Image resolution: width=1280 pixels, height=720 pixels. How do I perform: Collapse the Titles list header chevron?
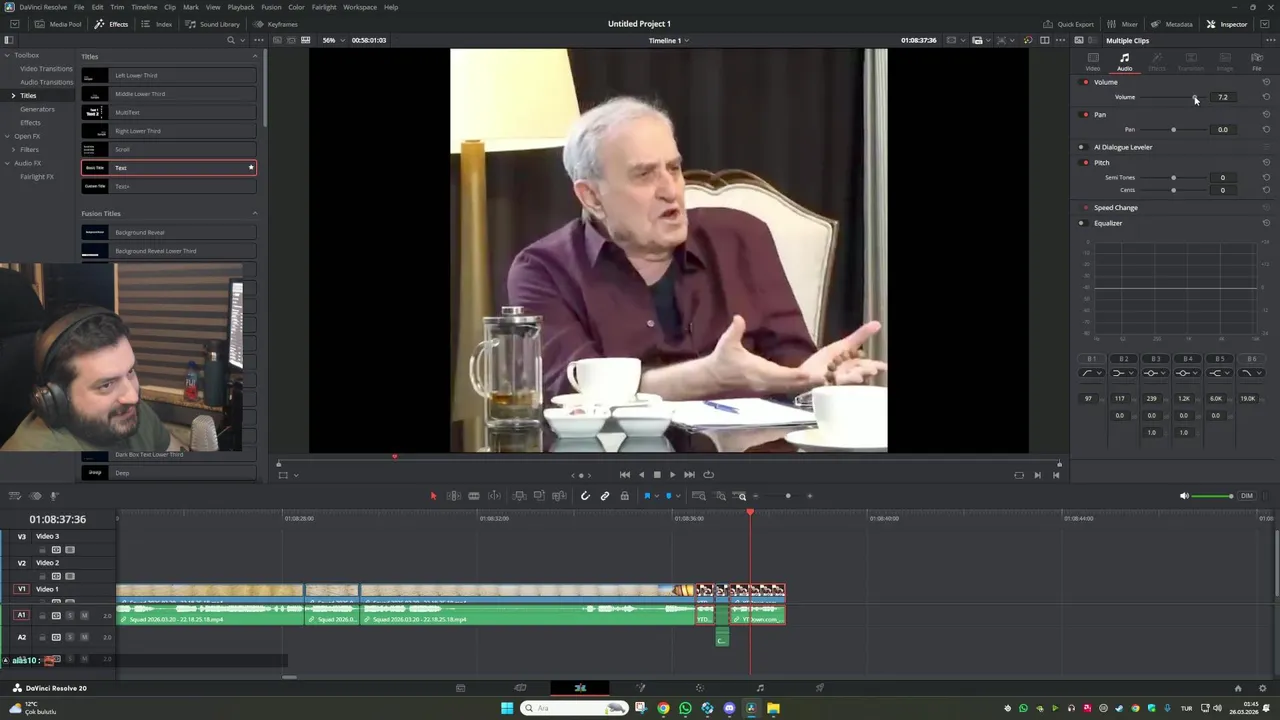[254, 56]
